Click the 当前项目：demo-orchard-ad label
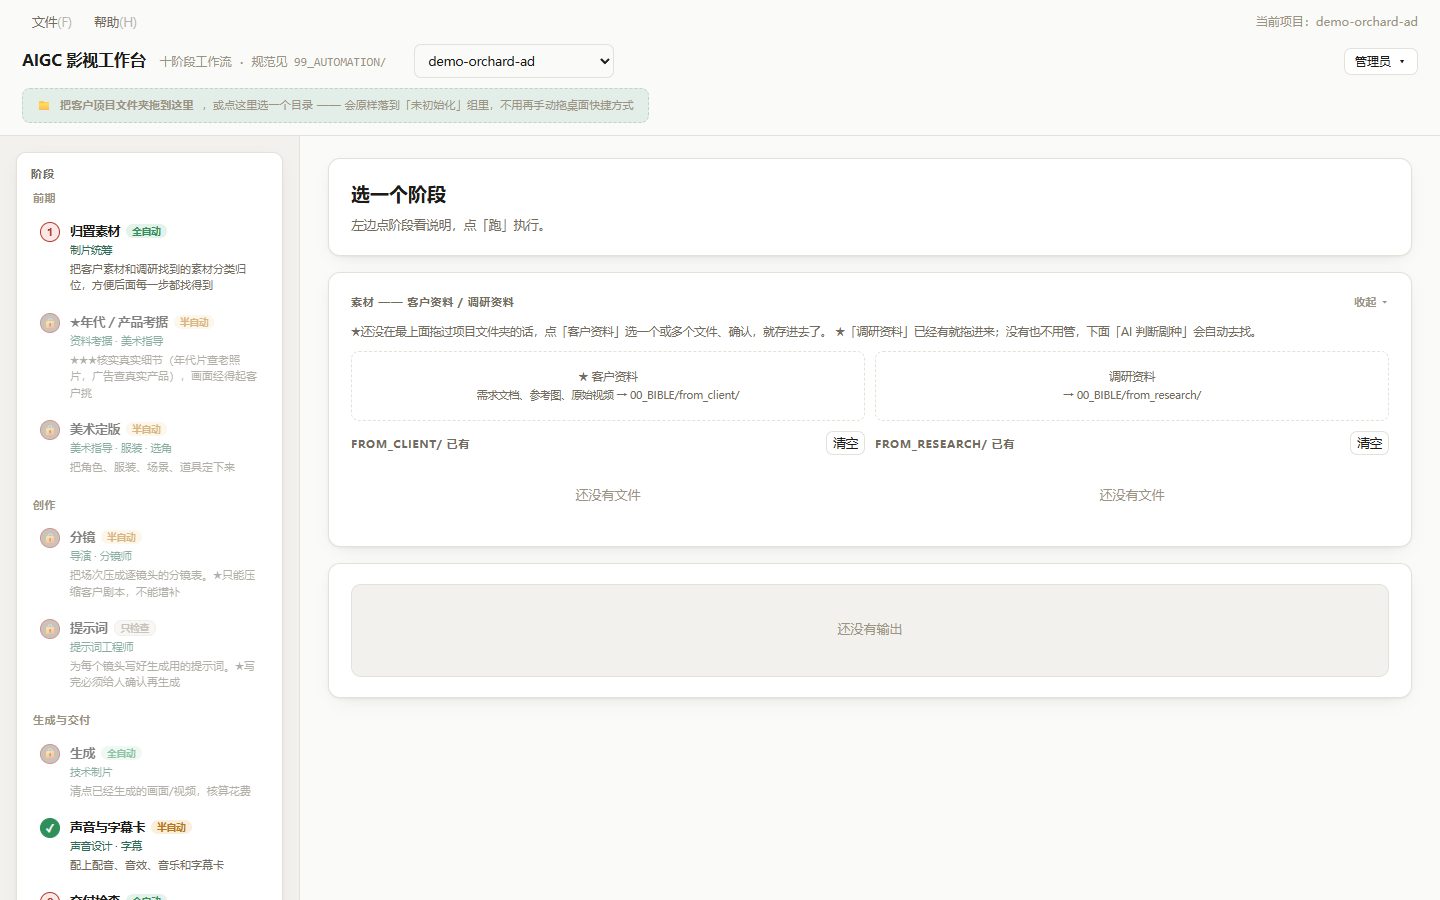The image size is (1440, 900). 1337,21
